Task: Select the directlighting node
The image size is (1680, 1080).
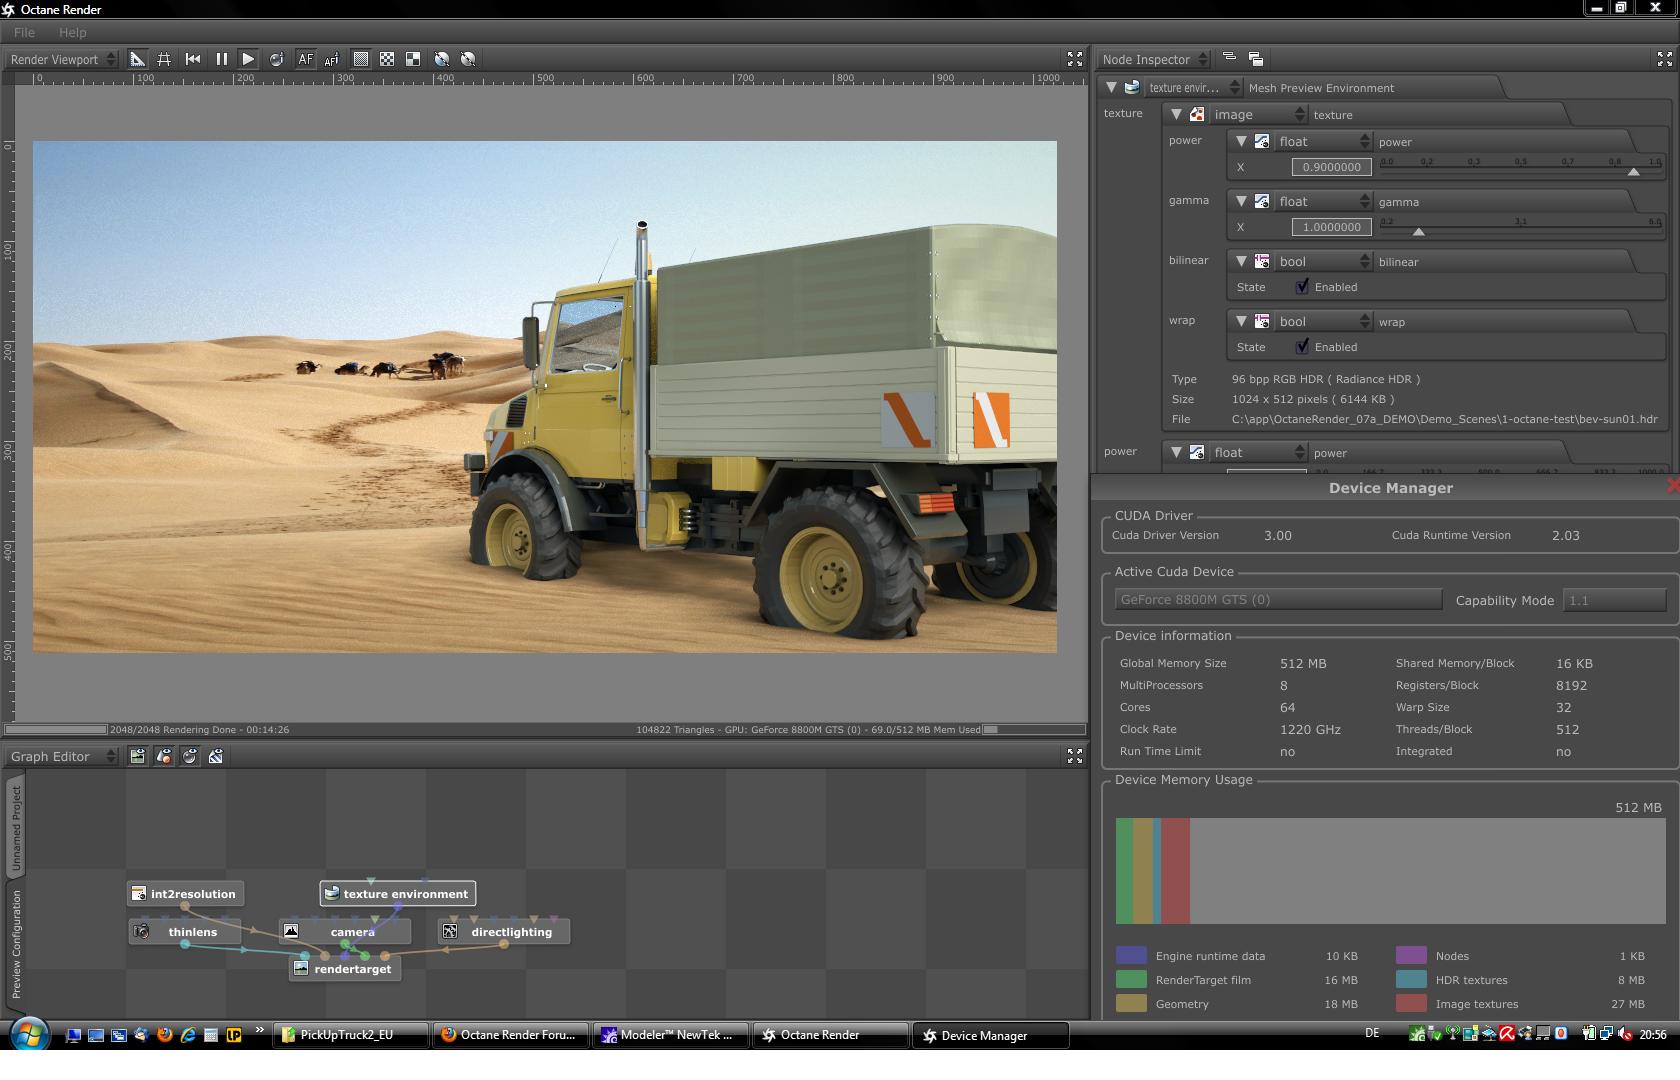Action: [x=510, y=932]
